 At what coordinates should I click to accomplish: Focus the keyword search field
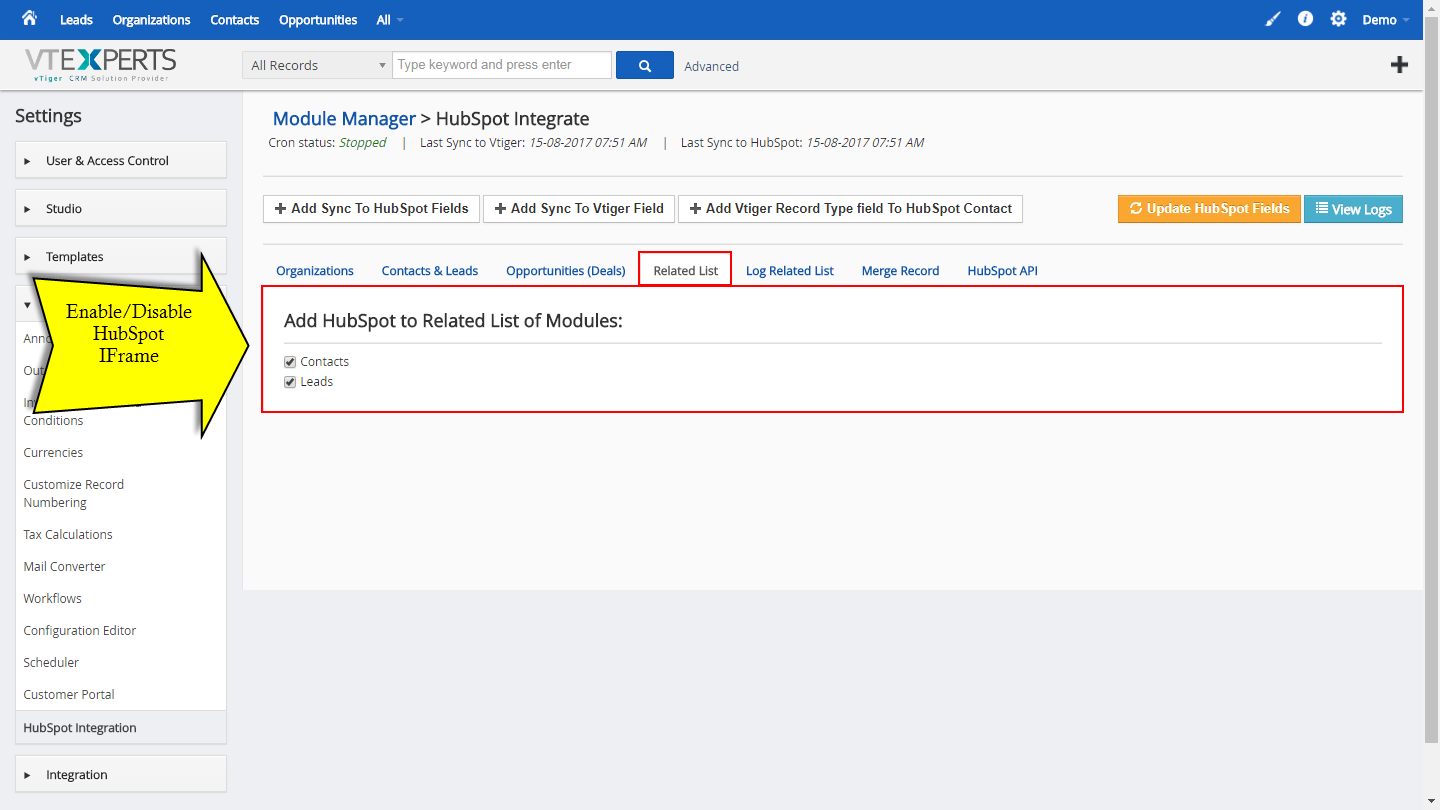click(x=502, y=65)
